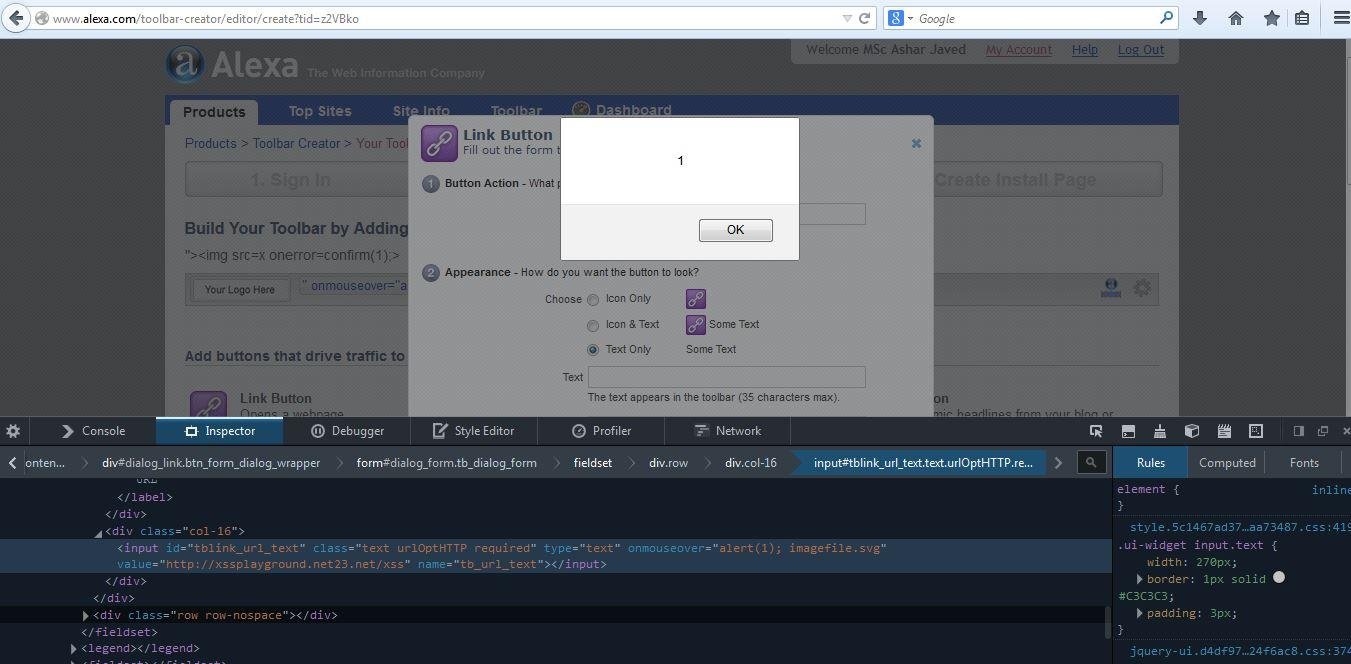Select the Icon & Text radio button
This screenshot has height=664, width=1351.
593,325
